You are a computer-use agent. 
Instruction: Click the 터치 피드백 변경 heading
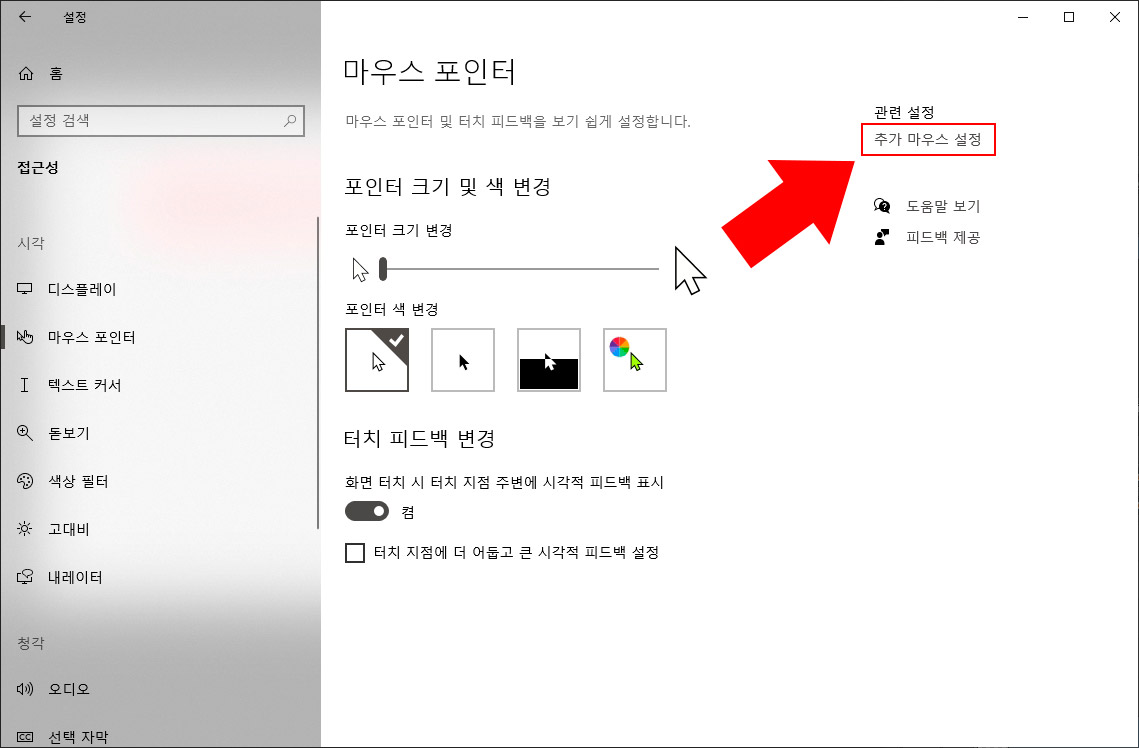420,439
